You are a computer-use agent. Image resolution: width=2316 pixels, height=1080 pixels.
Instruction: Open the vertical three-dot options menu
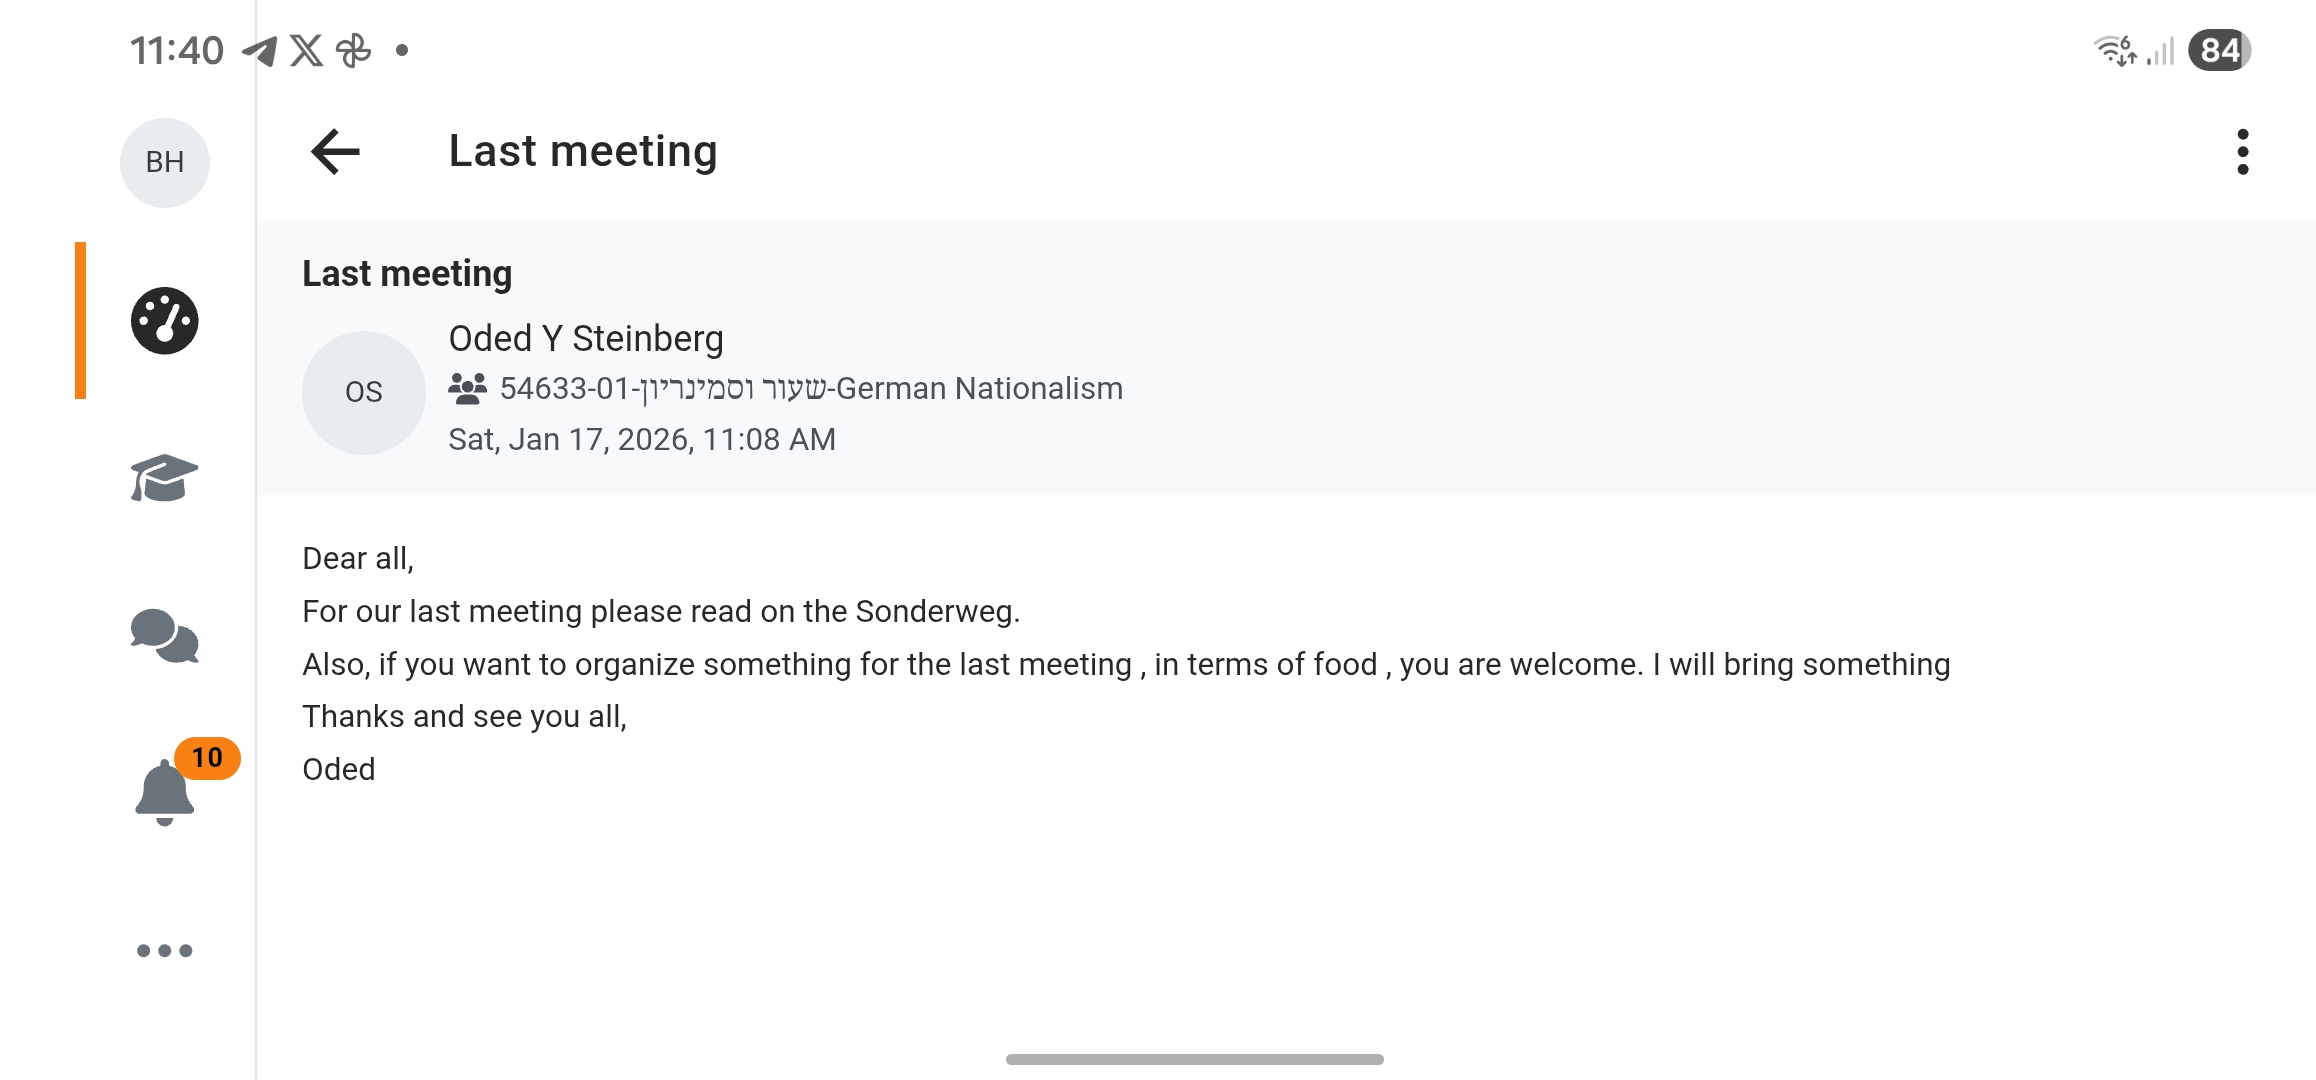coord(2242,152)
